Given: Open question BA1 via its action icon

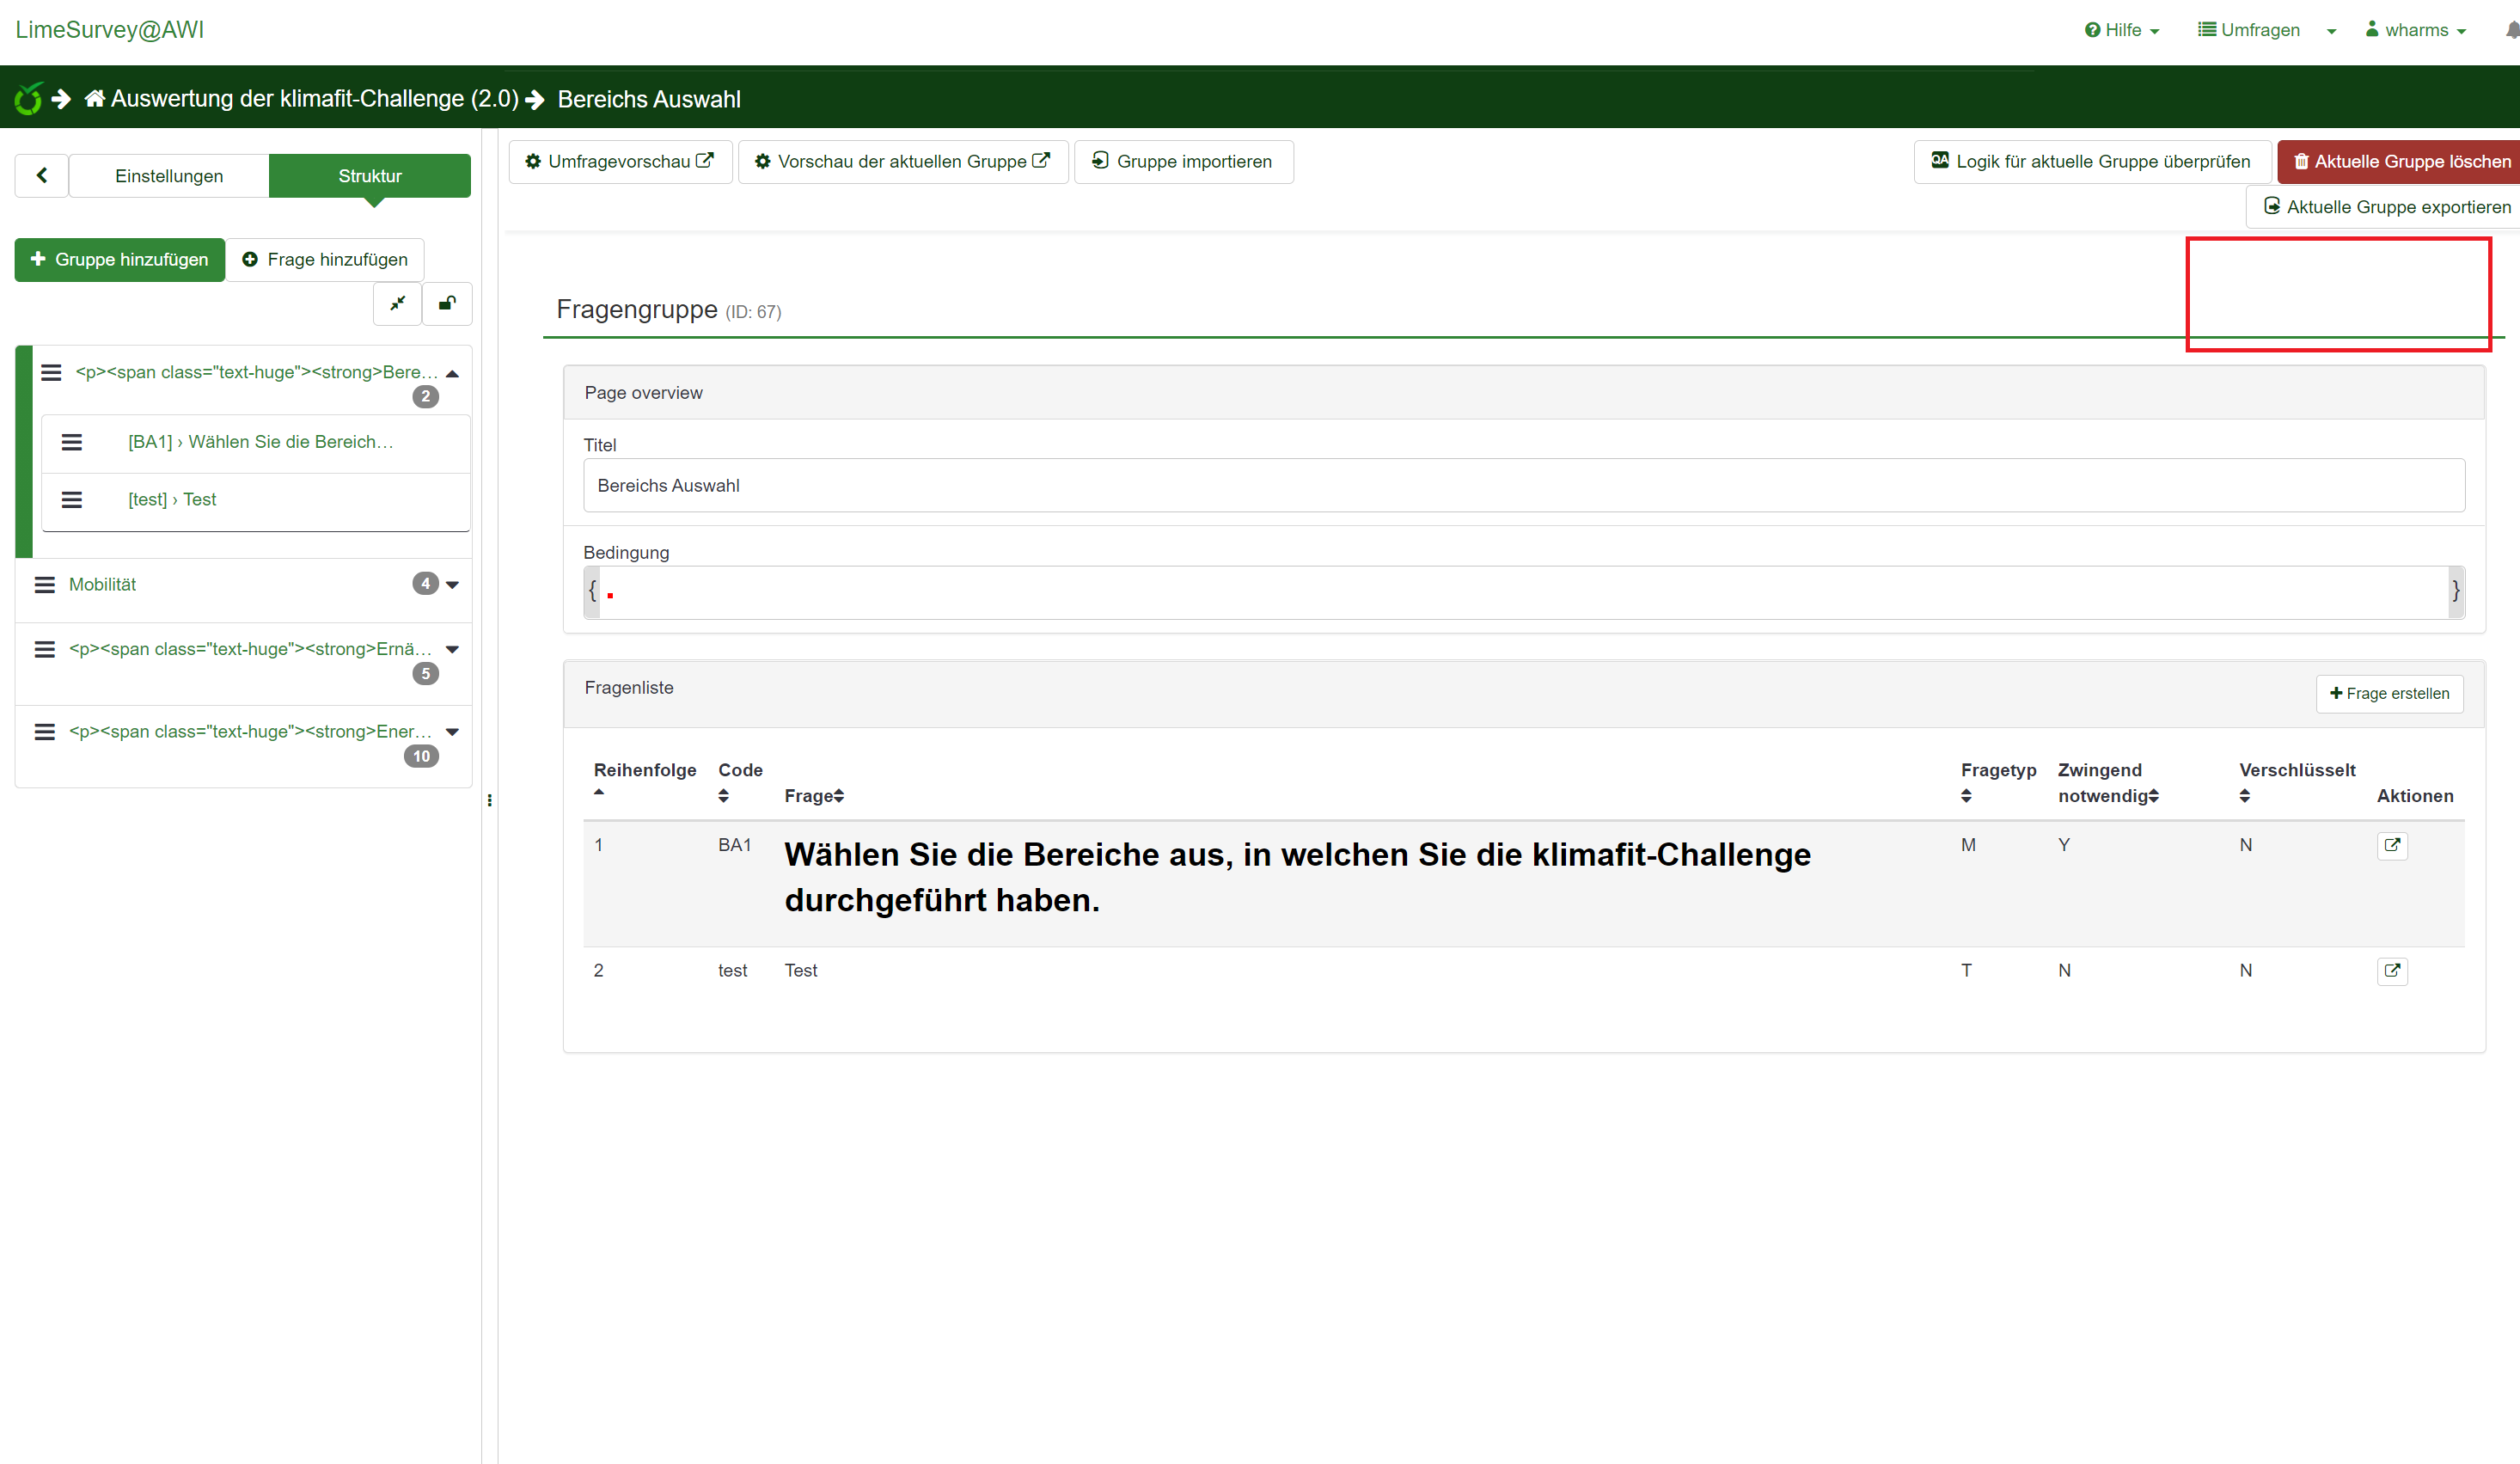Looking at the screenshot, I should [x=2391, y=845].
